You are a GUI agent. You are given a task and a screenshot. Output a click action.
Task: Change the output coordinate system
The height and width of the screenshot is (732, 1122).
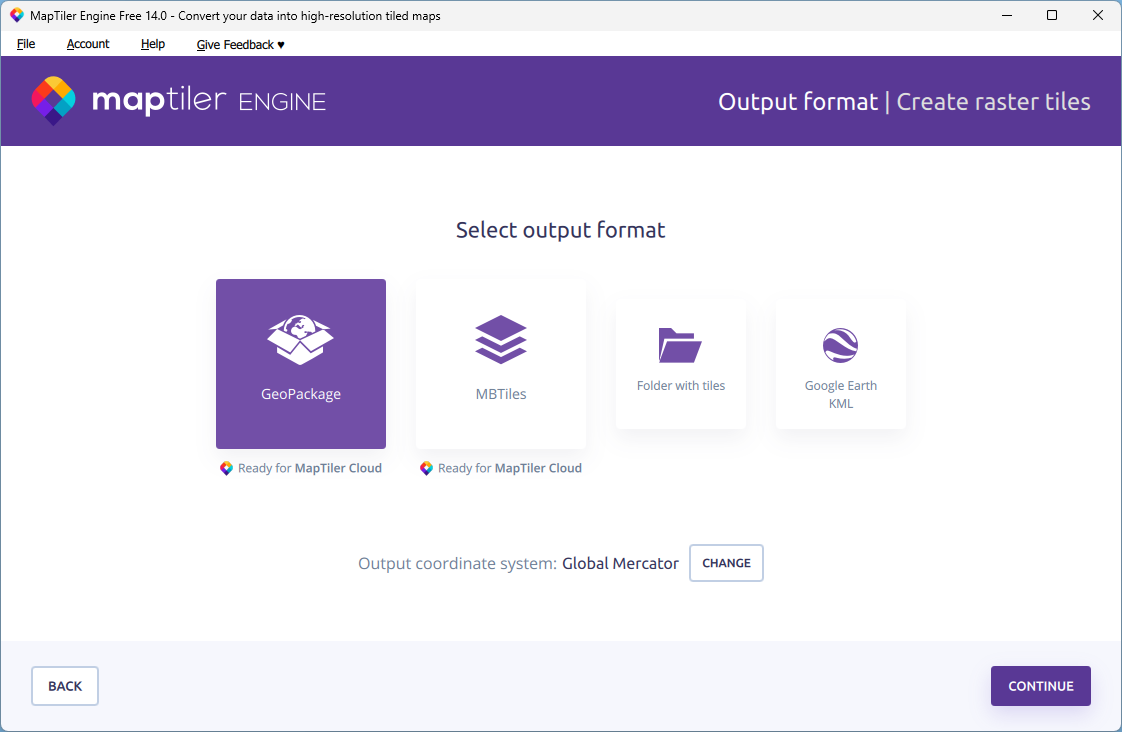click(726, 563)
